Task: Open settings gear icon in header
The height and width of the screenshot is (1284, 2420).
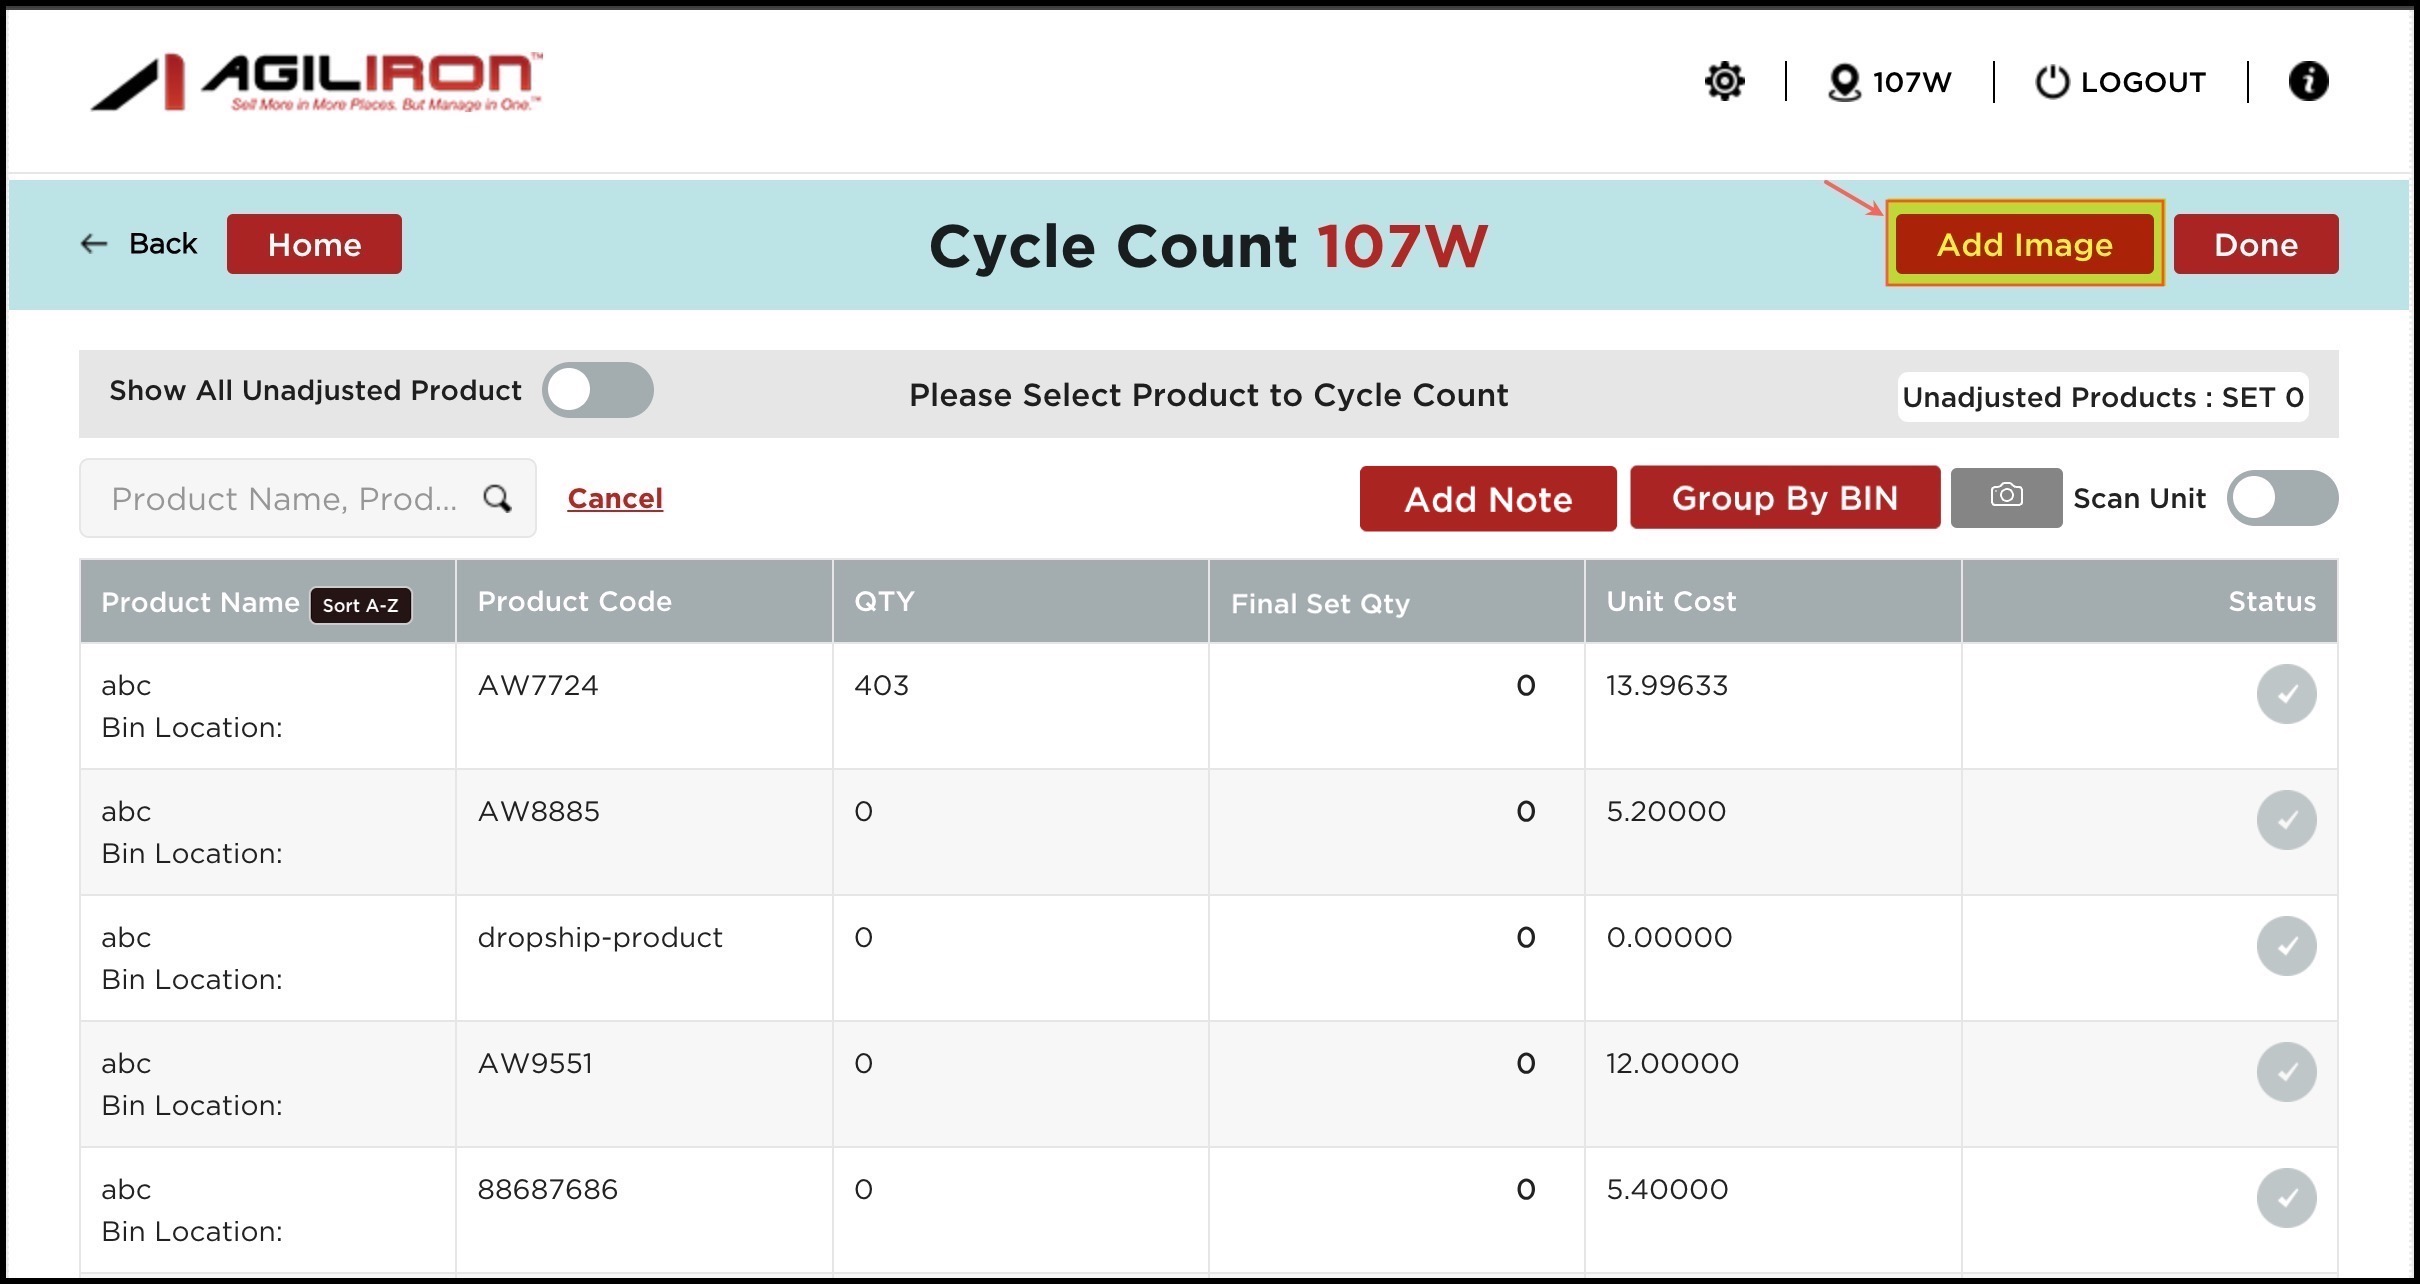Action: (1724, 81)
